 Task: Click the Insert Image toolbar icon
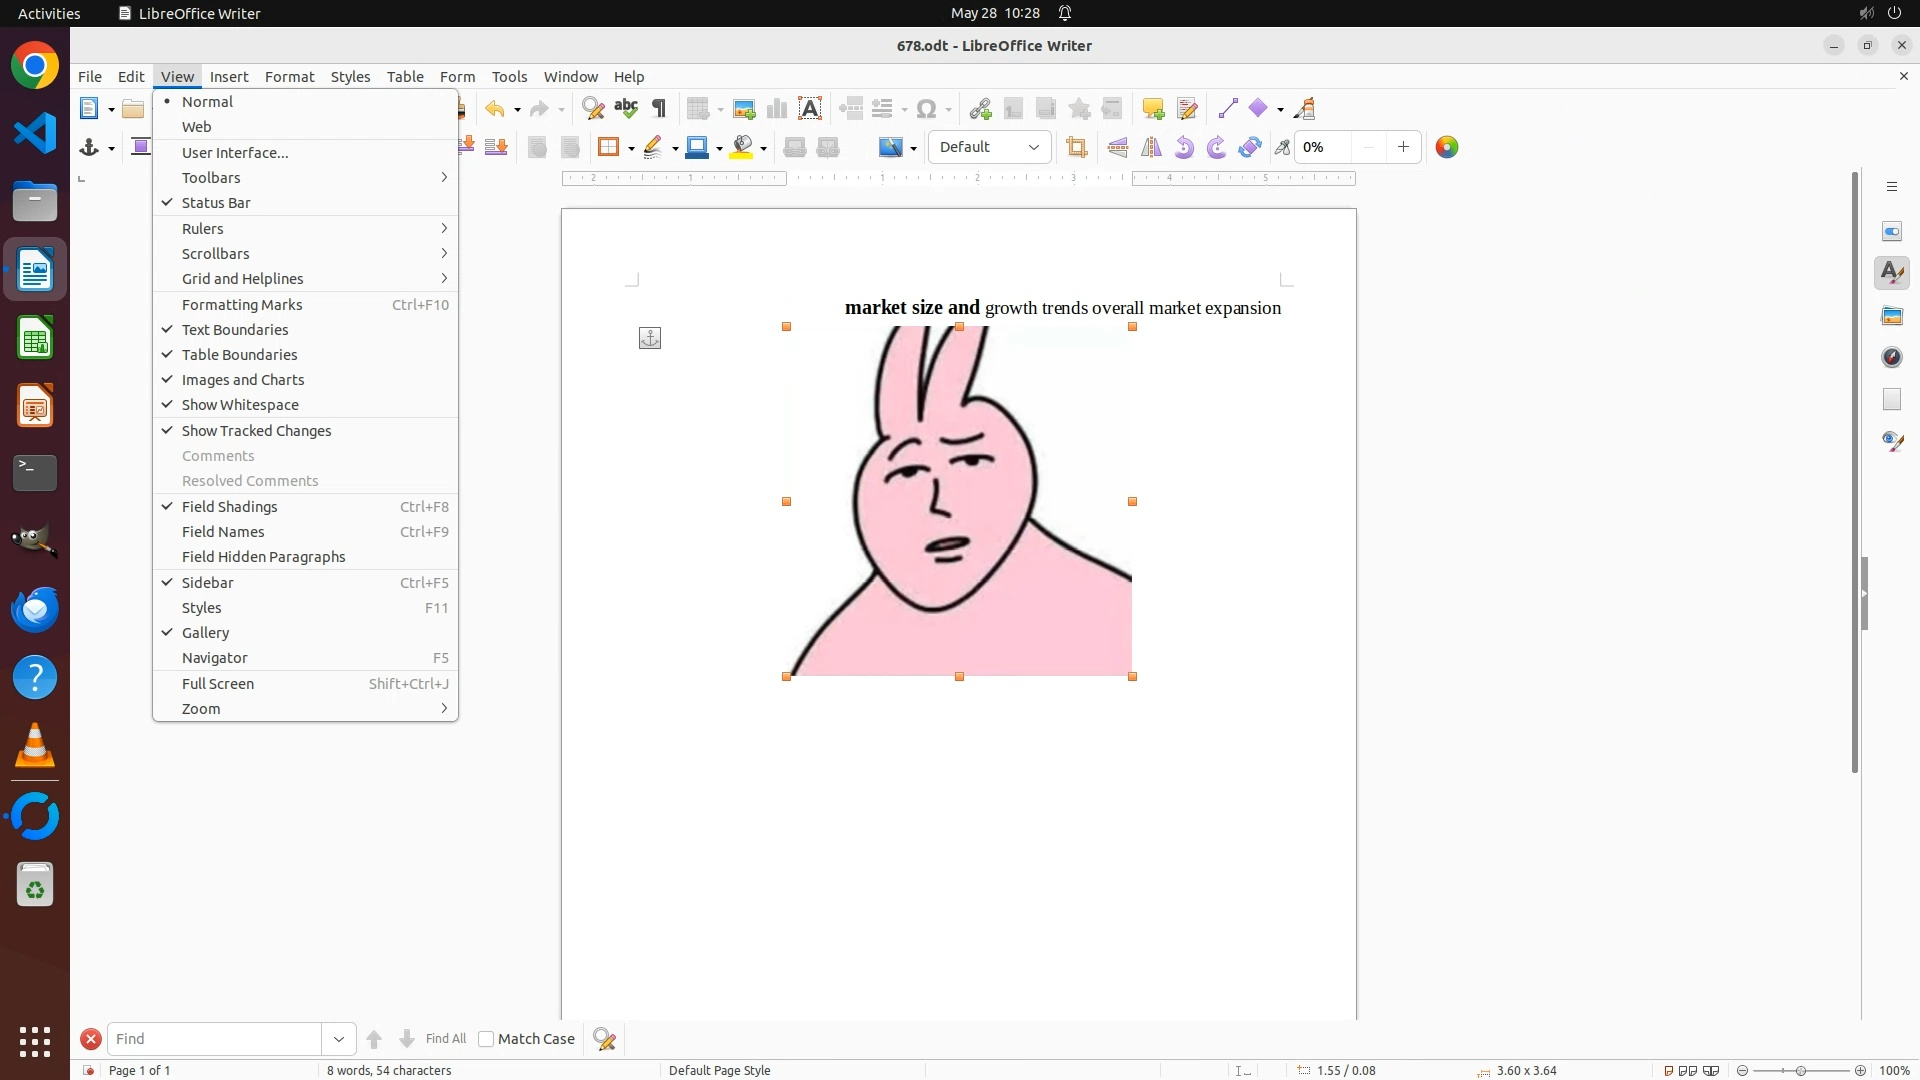point(744,109)
